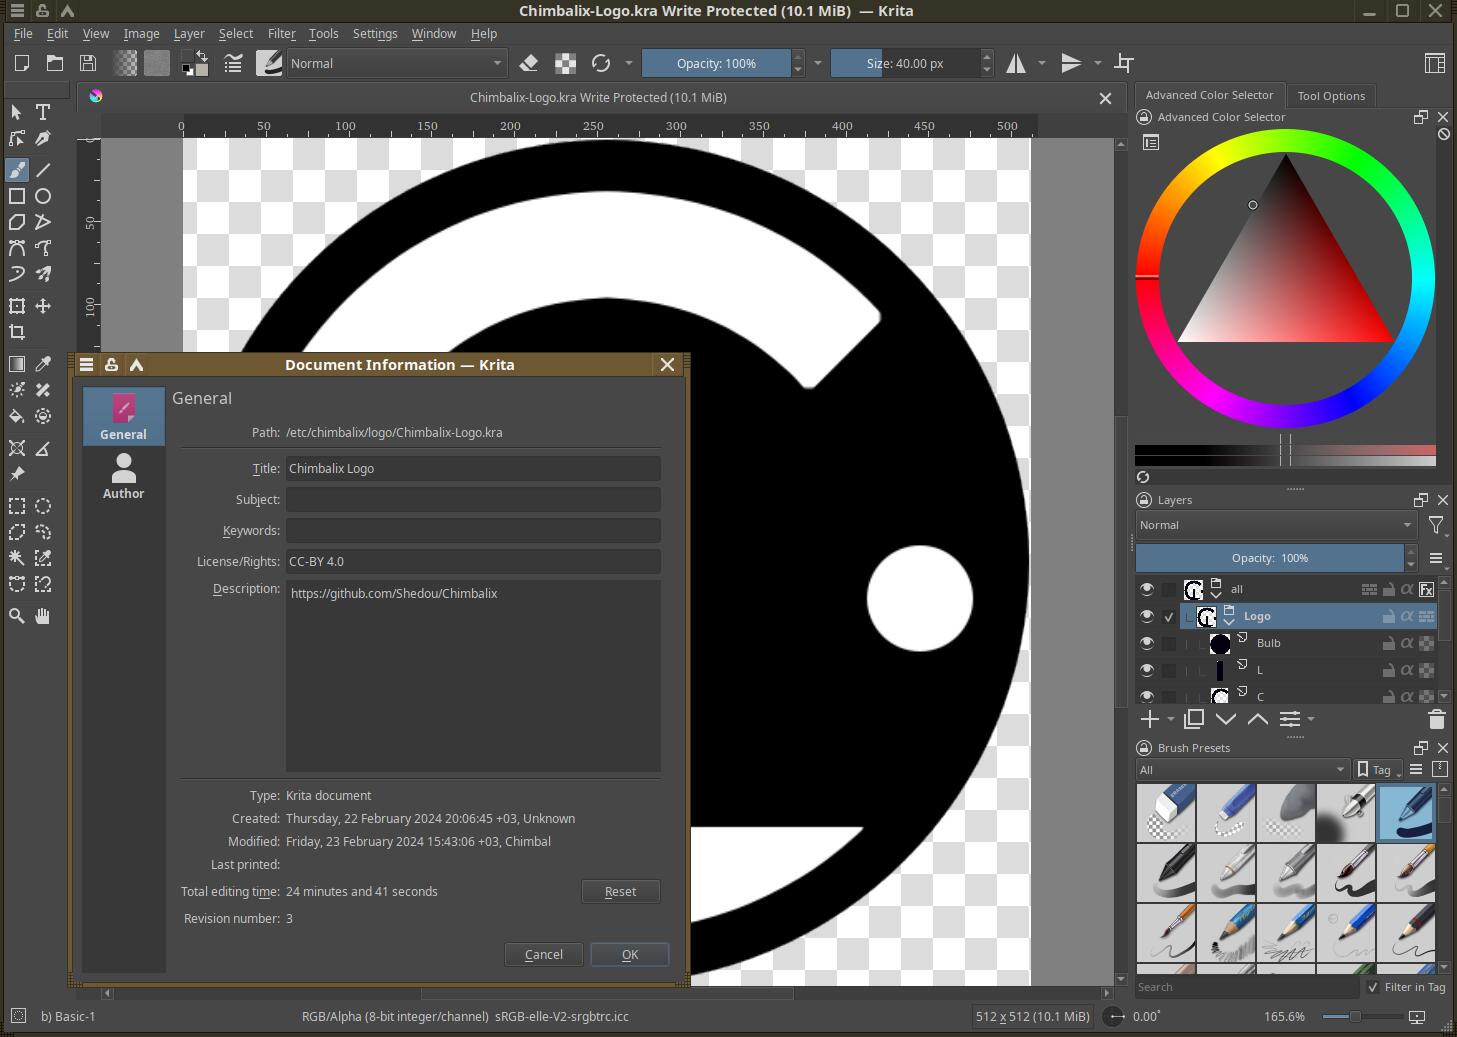1457x1037 pixels.
Task: Select the Zoom tool magnifier
Action: pos(17,616)
